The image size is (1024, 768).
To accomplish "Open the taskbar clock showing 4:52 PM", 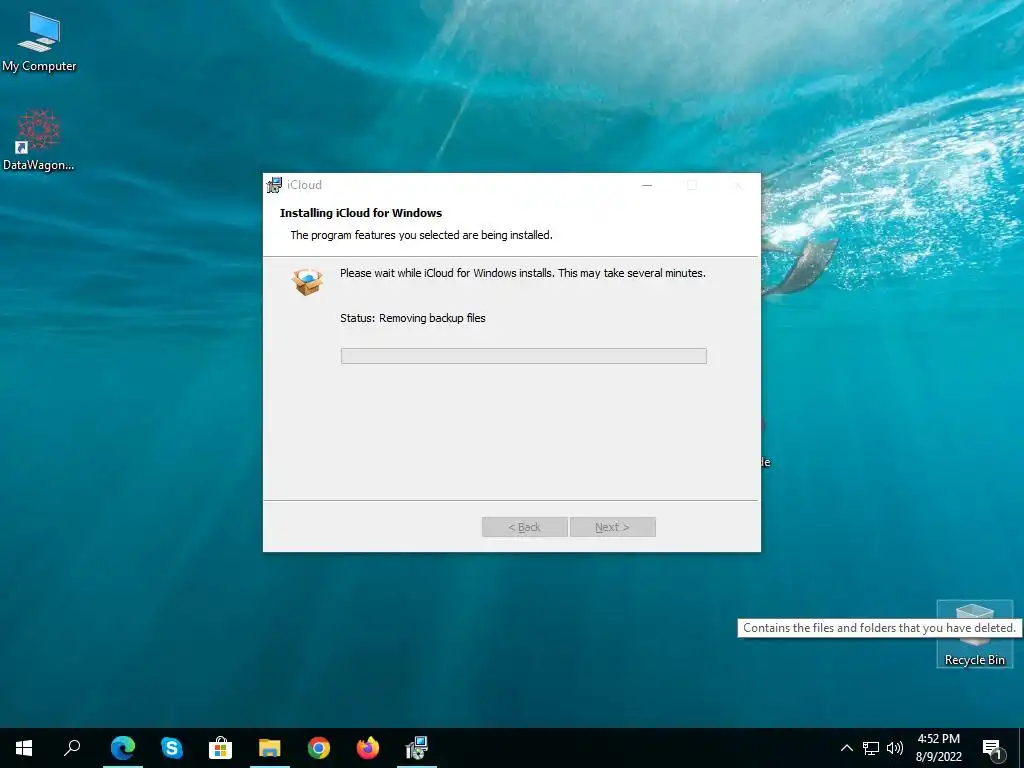I will tap(938, 748).
